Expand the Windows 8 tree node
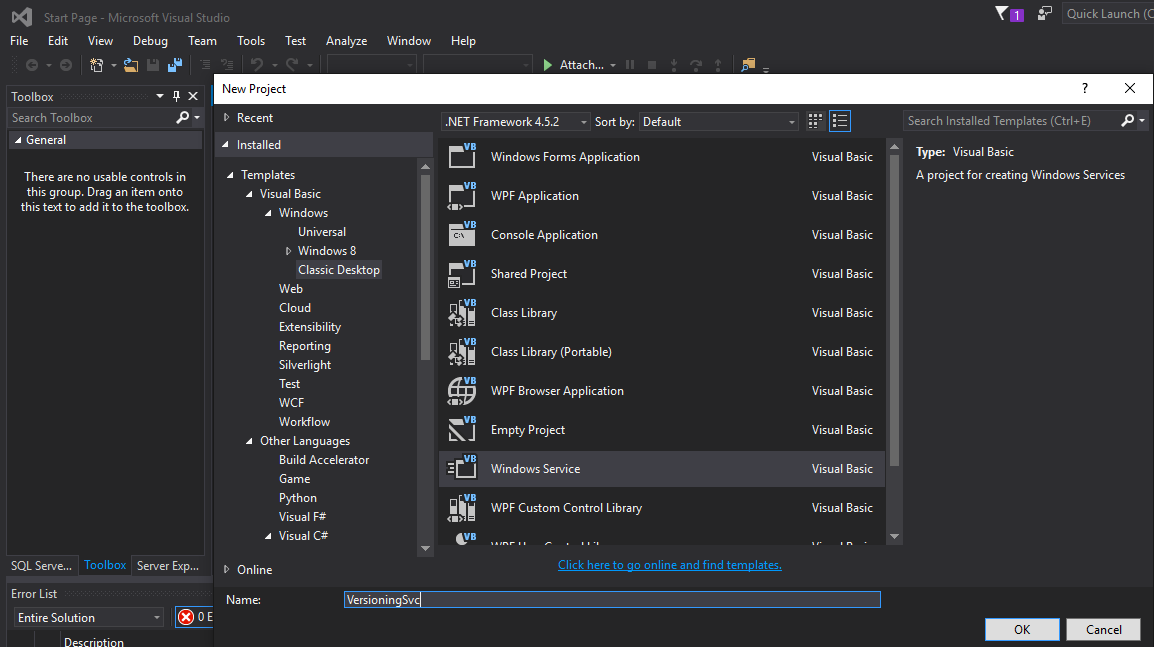Viewport: 1154px width, 647px height. [x=288, y=251]
